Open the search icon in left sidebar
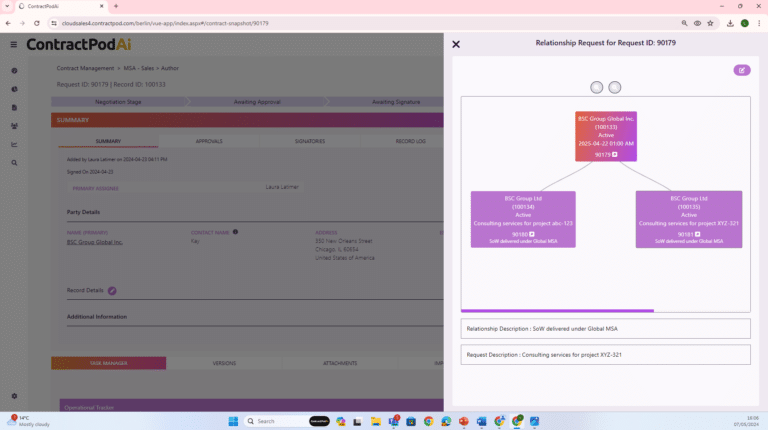 coord(14,163)
